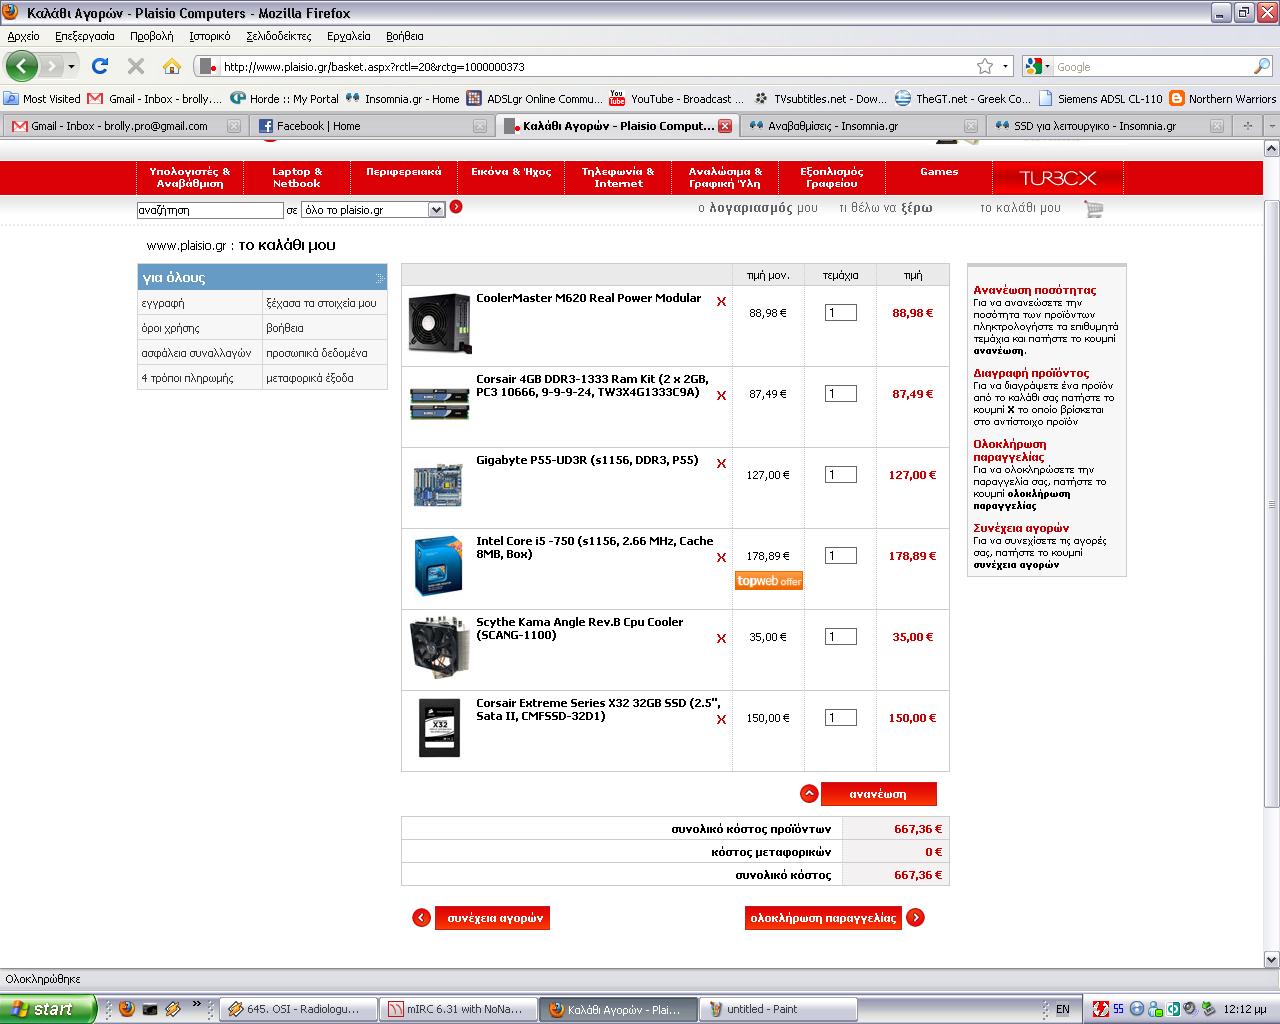Click the red arrow beside ανανέωση
This screenshot has height=1024, width=1280.
[809, 794]
